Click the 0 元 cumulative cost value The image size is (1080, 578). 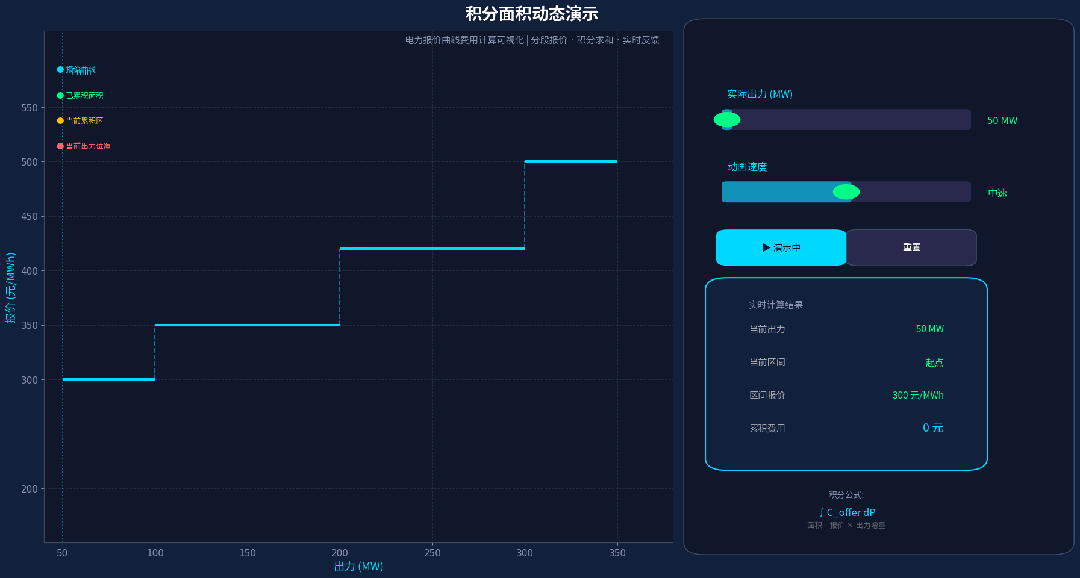[x=933, y=428]
